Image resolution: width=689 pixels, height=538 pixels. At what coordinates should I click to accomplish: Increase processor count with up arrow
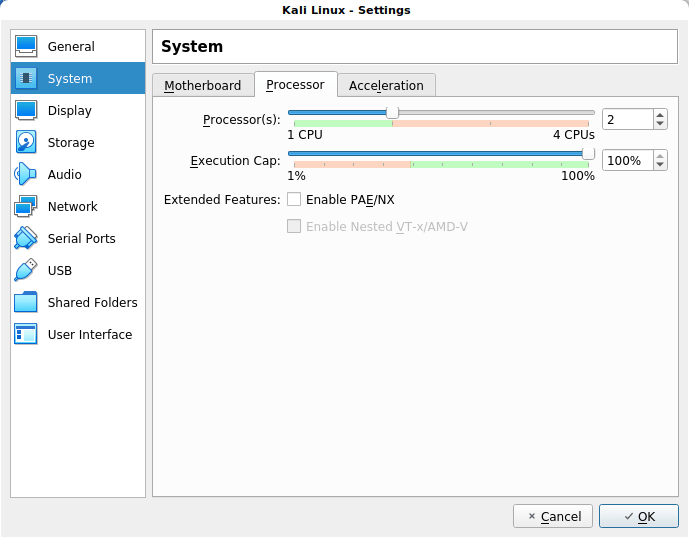coord(660,115)
